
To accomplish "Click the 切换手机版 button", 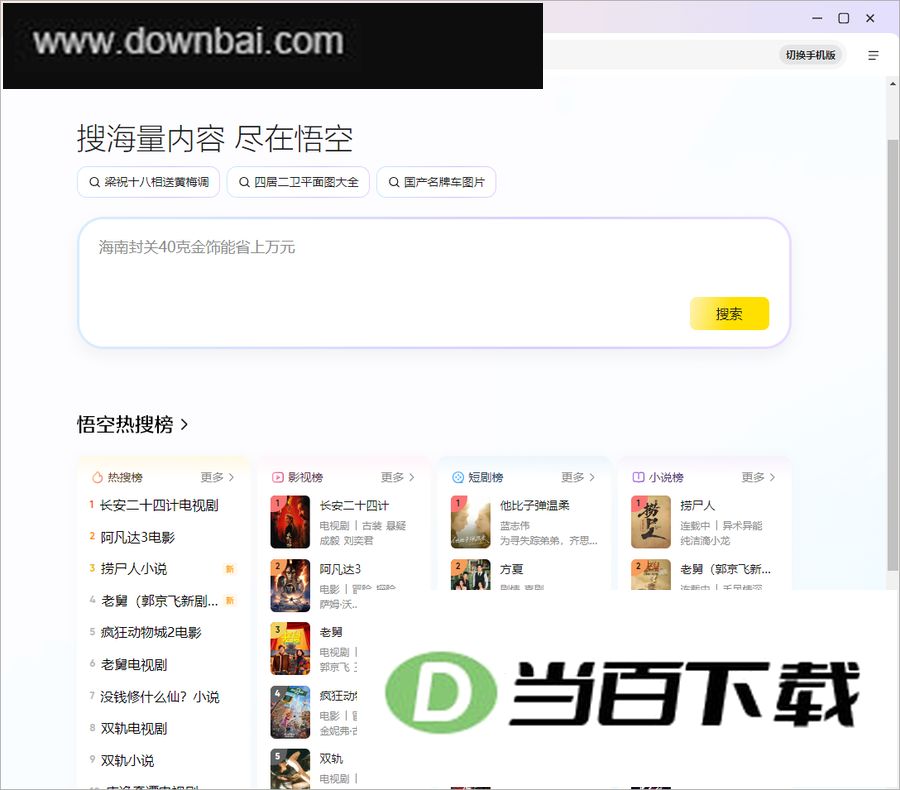I will pos(810,55).
